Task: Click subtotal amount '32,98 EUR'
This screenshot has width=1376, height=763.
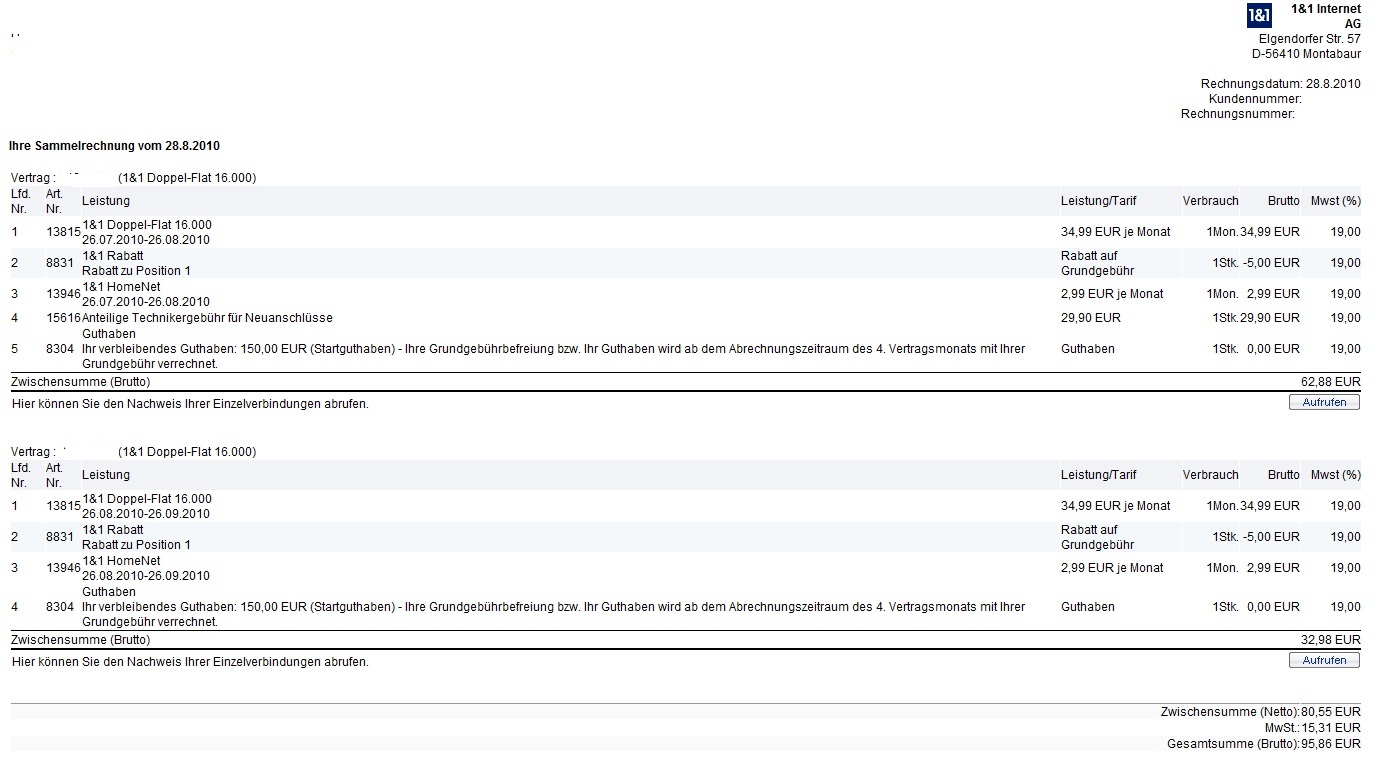Action: coord(1331,640)
